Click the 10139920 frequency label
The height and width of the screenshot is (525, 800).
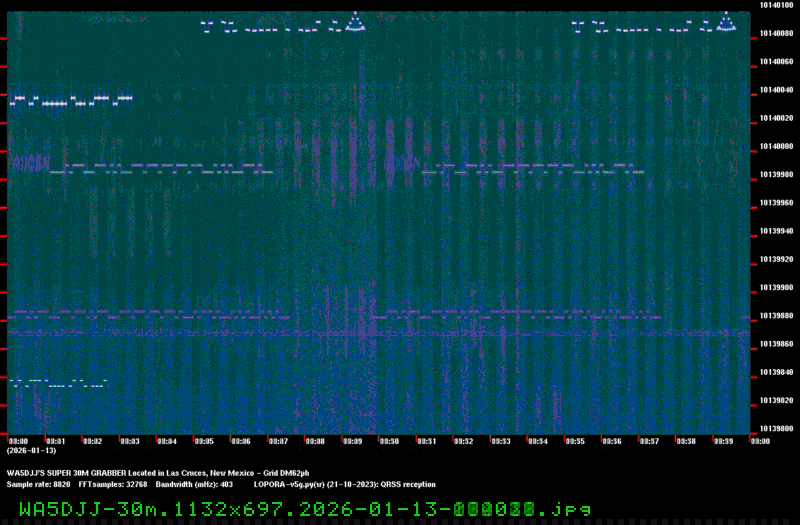777,259
